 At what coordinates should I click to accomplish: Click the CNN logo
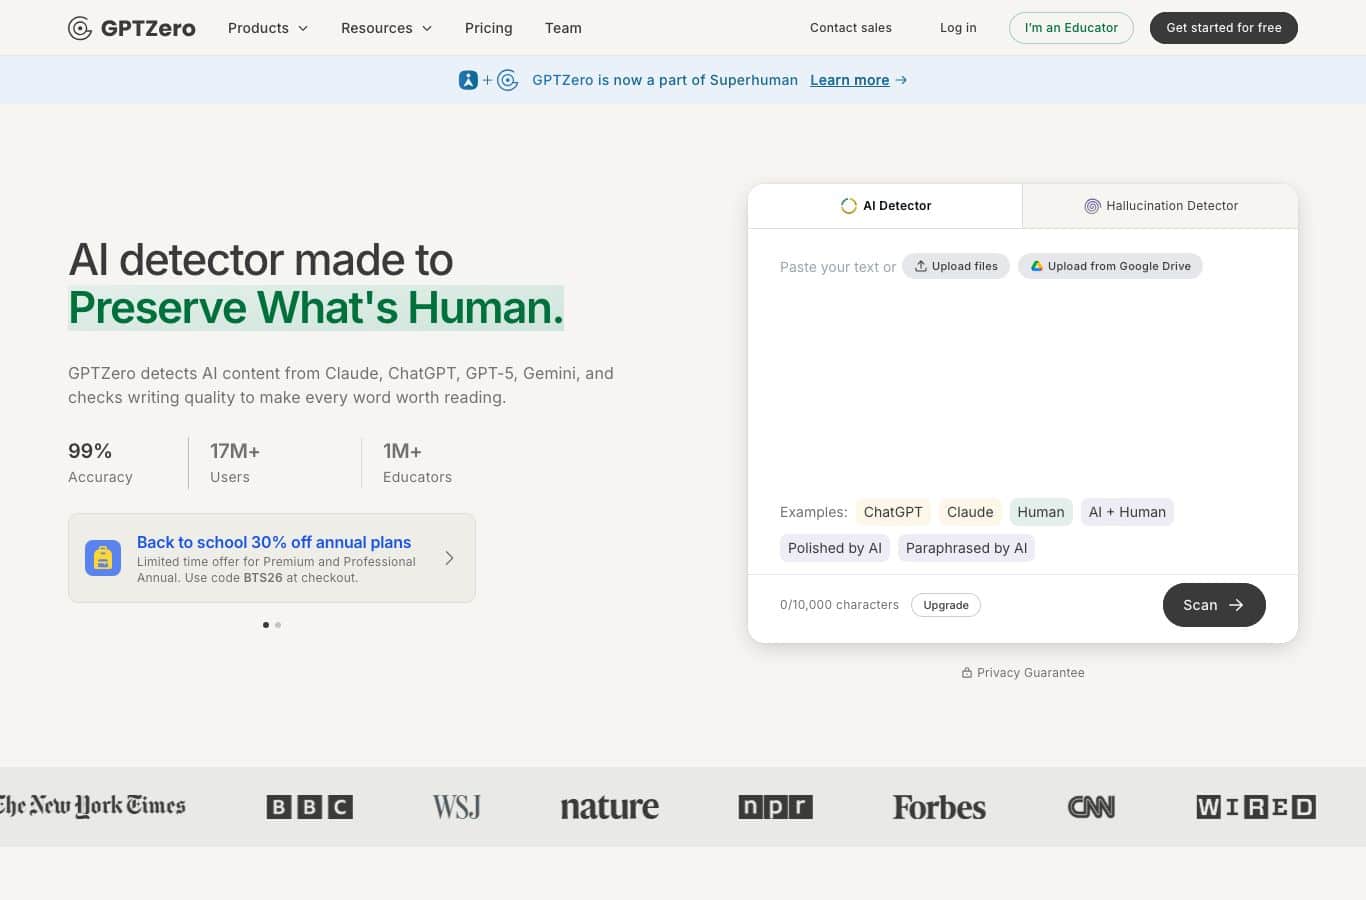click(x=1091, y=807)
